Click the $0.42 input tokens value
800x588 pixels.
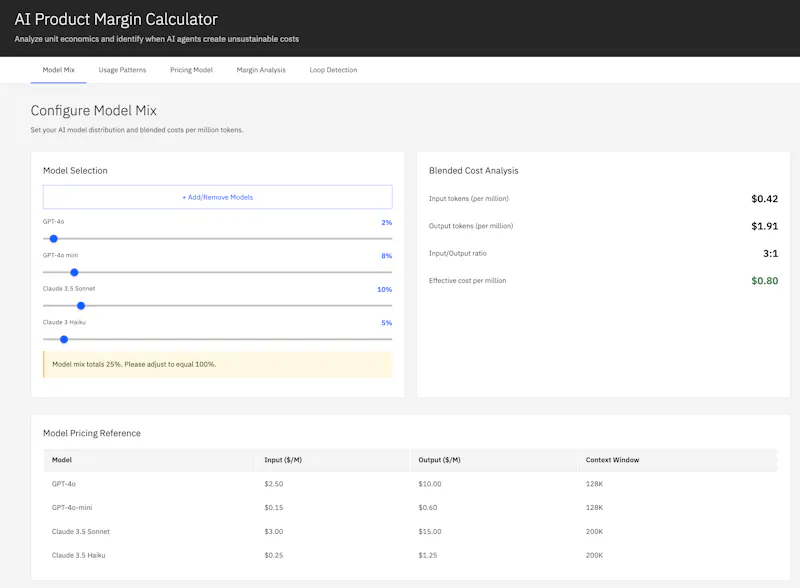[764, 199]
